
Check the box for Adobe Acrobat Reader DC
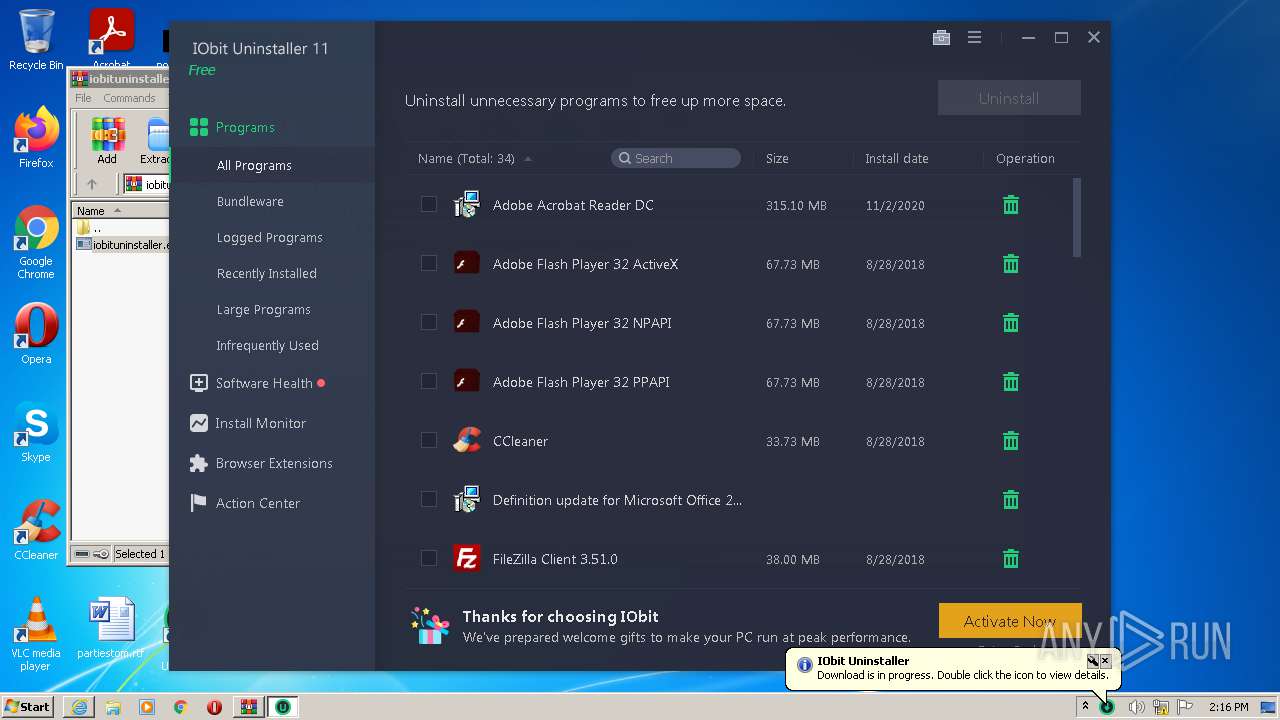(429, 204)
